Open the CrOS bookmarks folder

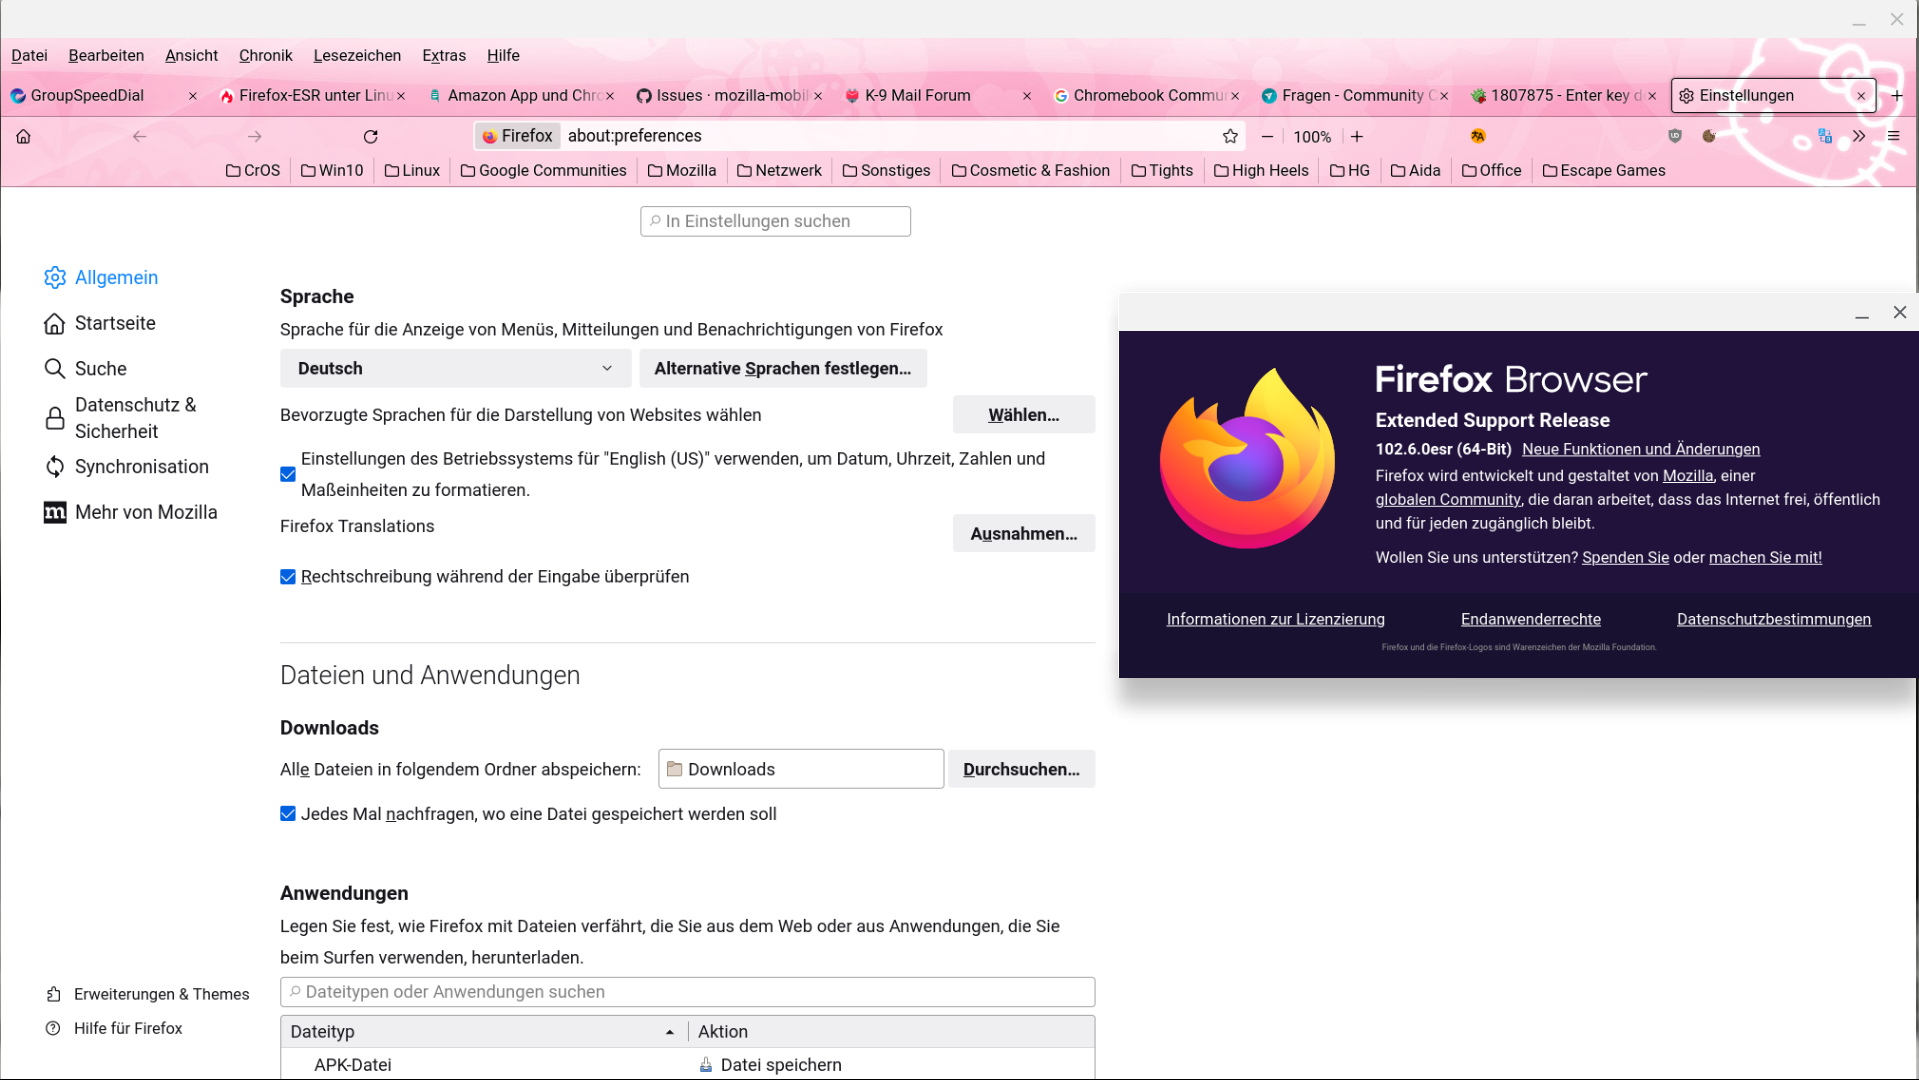pyautogui.click(x=253, y=171)
